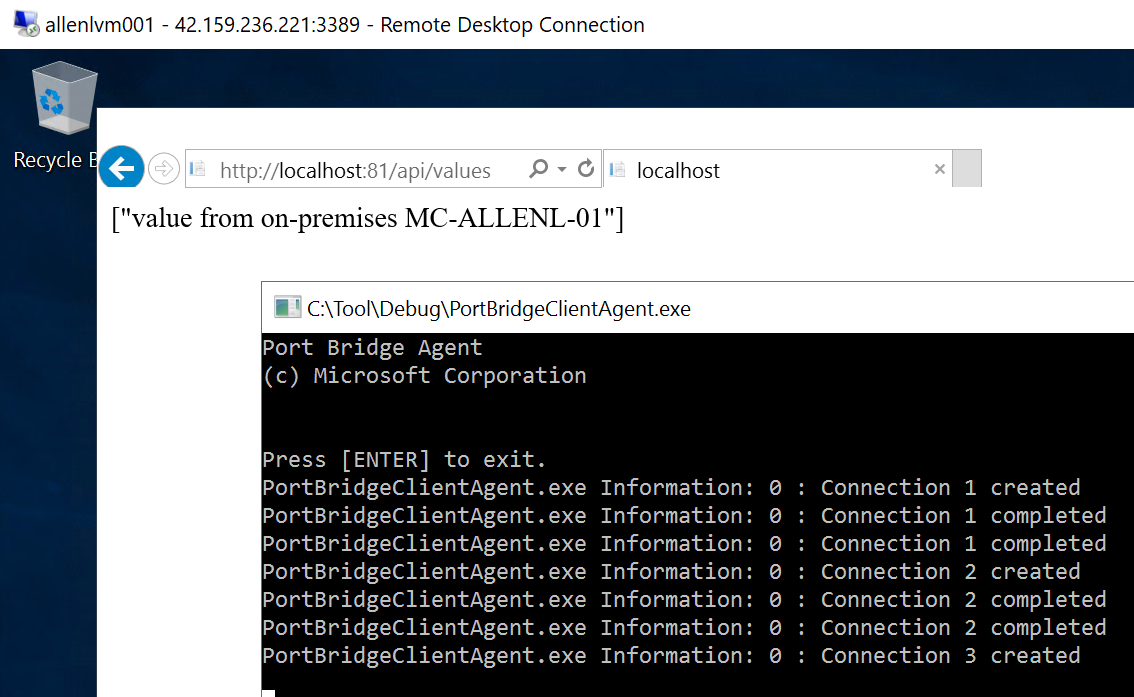
Task: Click the "Press [ENTER] to exit." console line
Action: pos(404,460)
